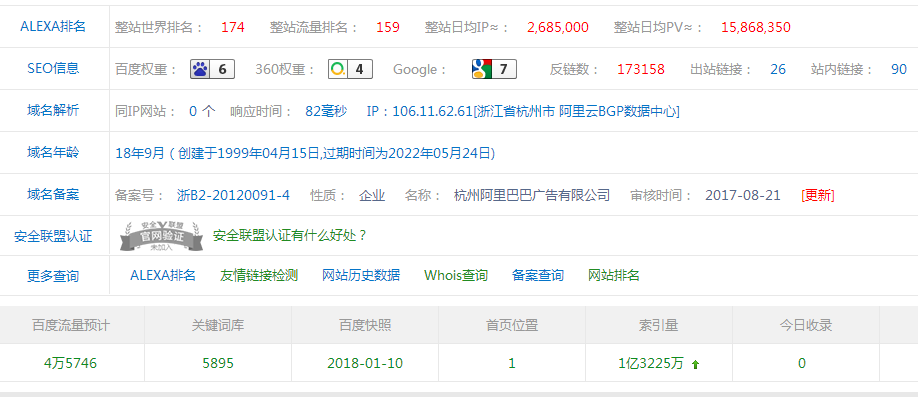Click Baidu traffic value 4万5746
The width and height of the screenshot is (918, 397).
click(x=71, y=364)
